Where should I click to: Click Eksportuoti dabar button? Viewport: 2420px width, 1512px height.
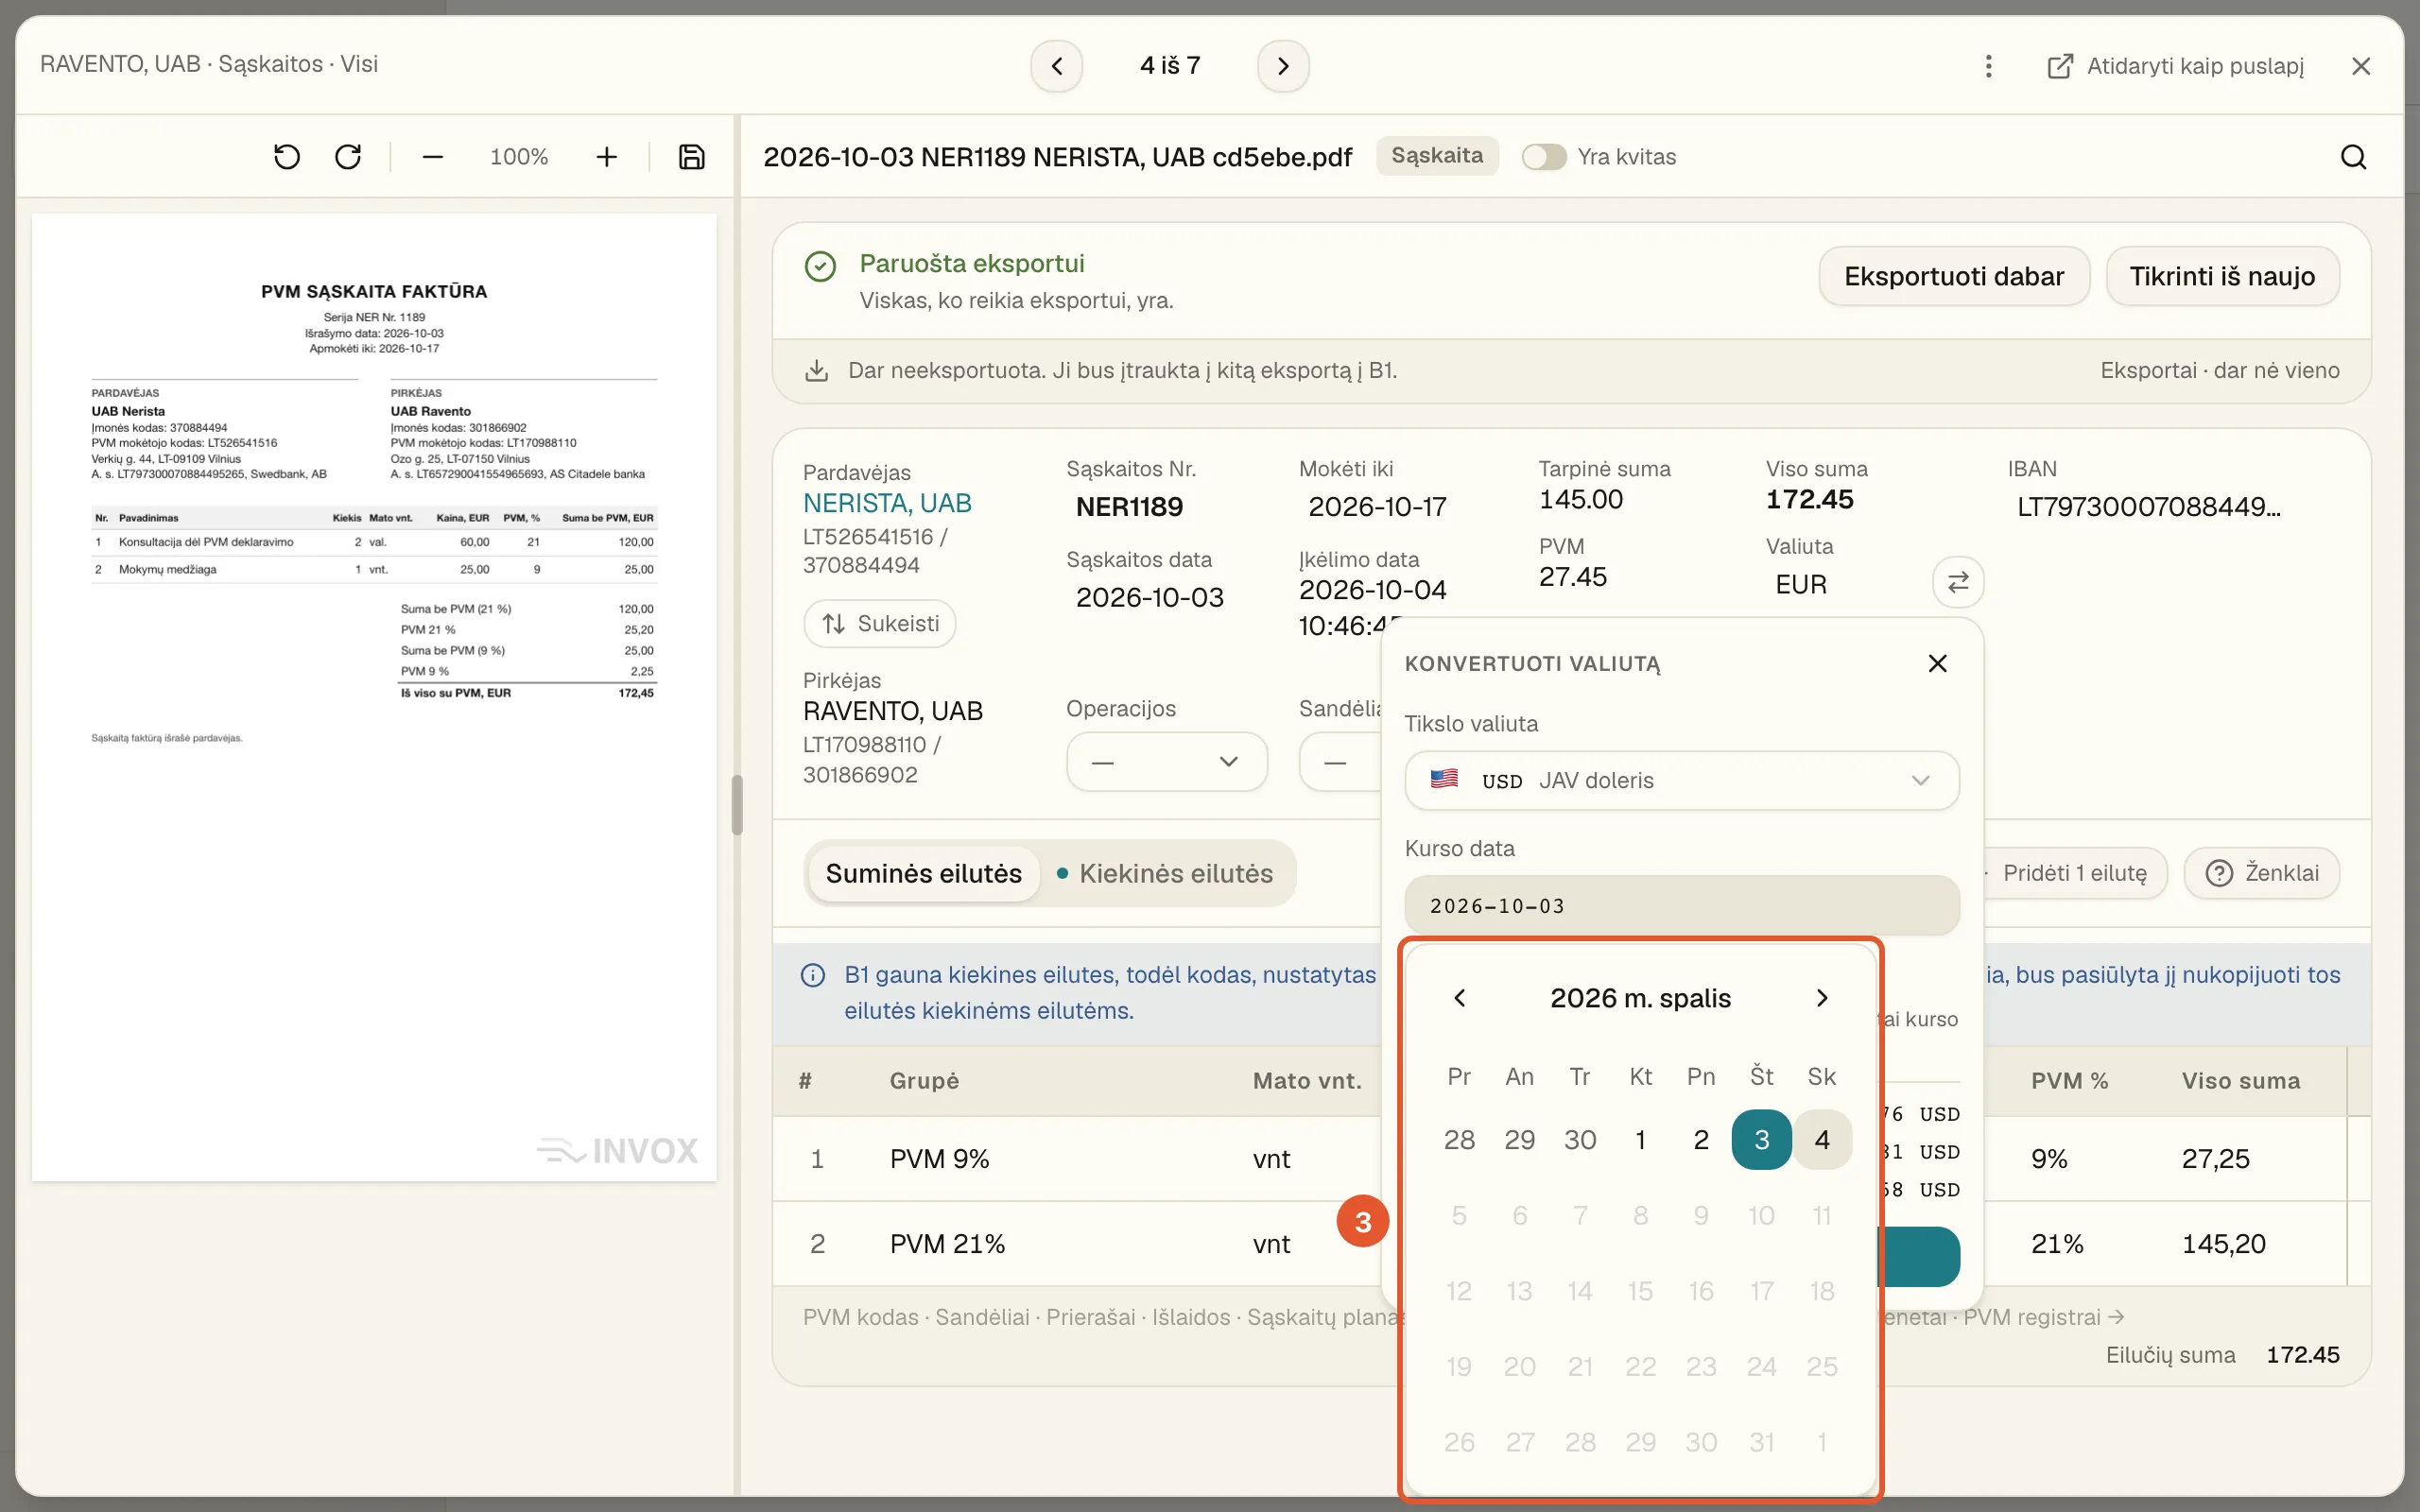(1953, 276)
